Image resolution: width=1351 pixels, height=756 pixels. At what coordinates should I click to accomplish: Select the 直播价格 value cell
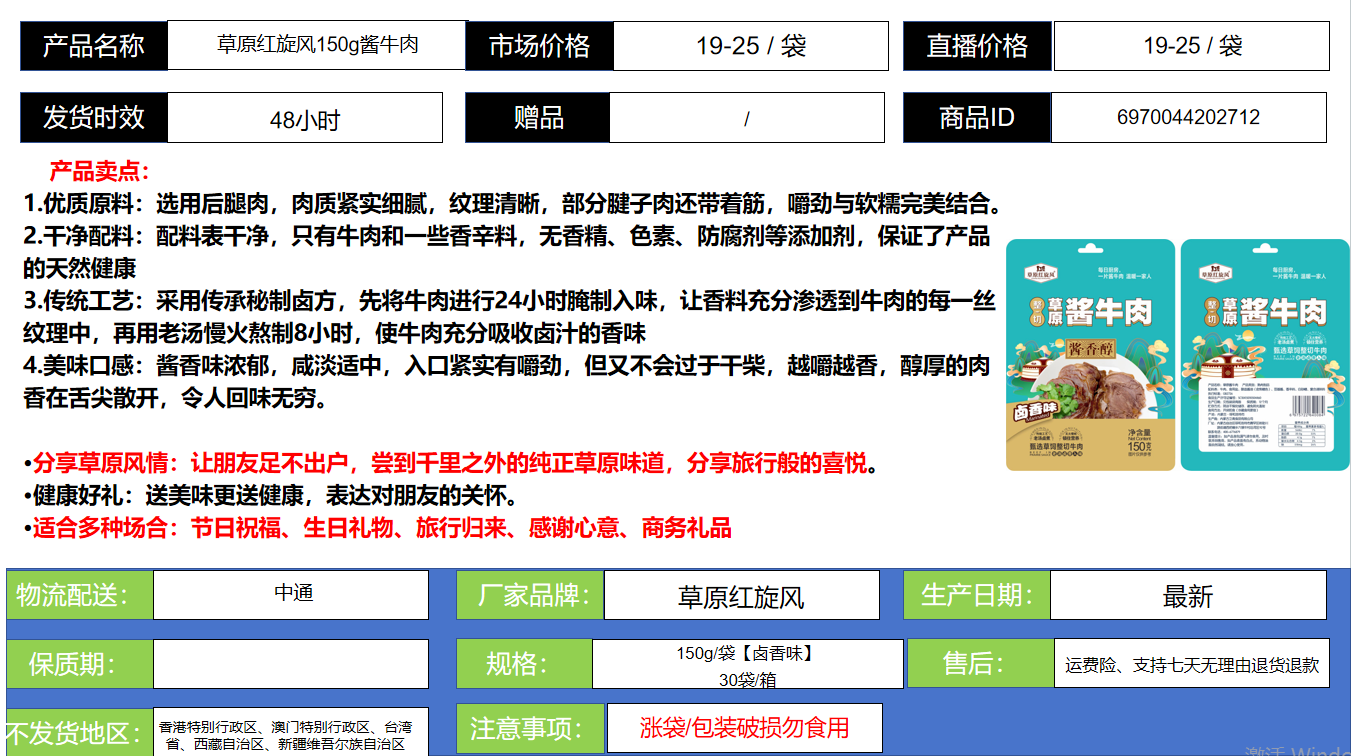coord(1191,46)
